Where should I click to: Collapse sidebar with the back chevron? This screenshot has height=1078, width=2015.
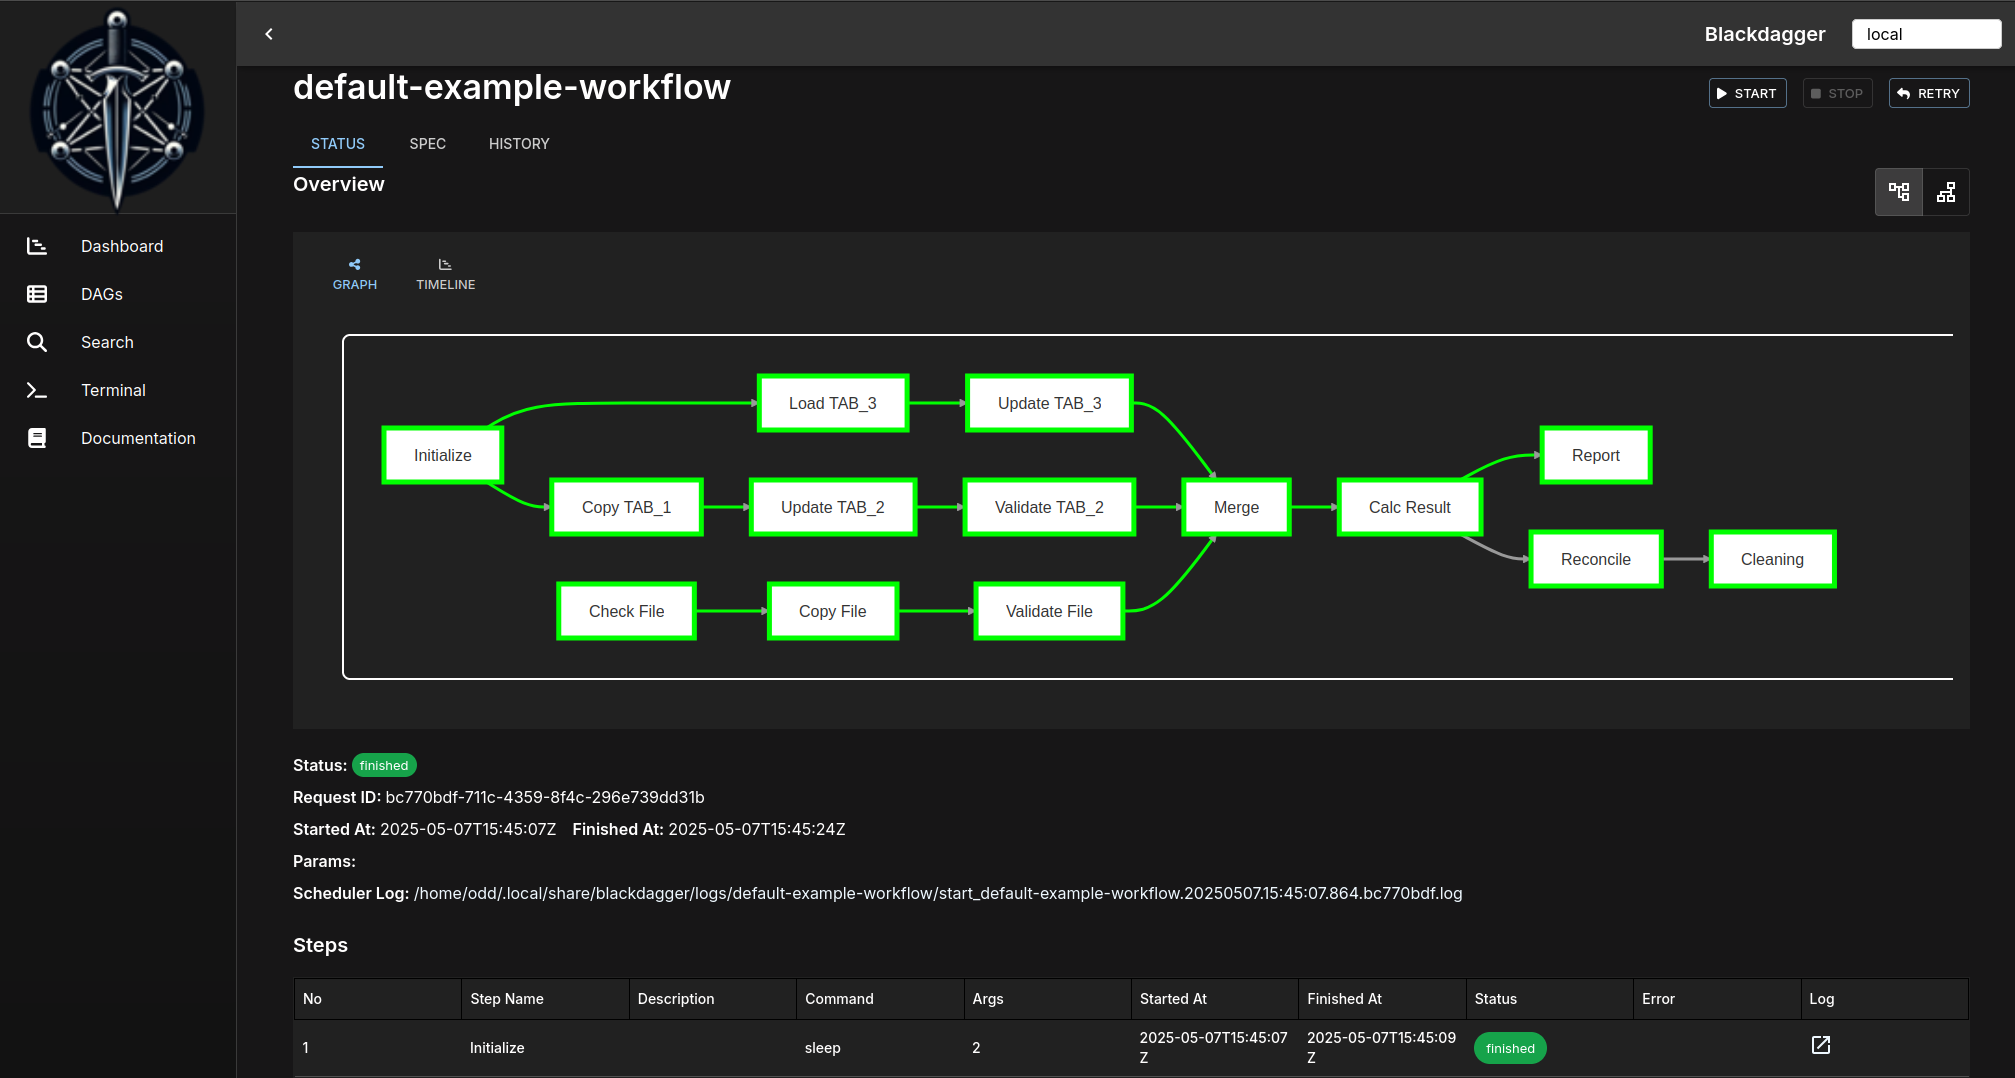point(269,34)
